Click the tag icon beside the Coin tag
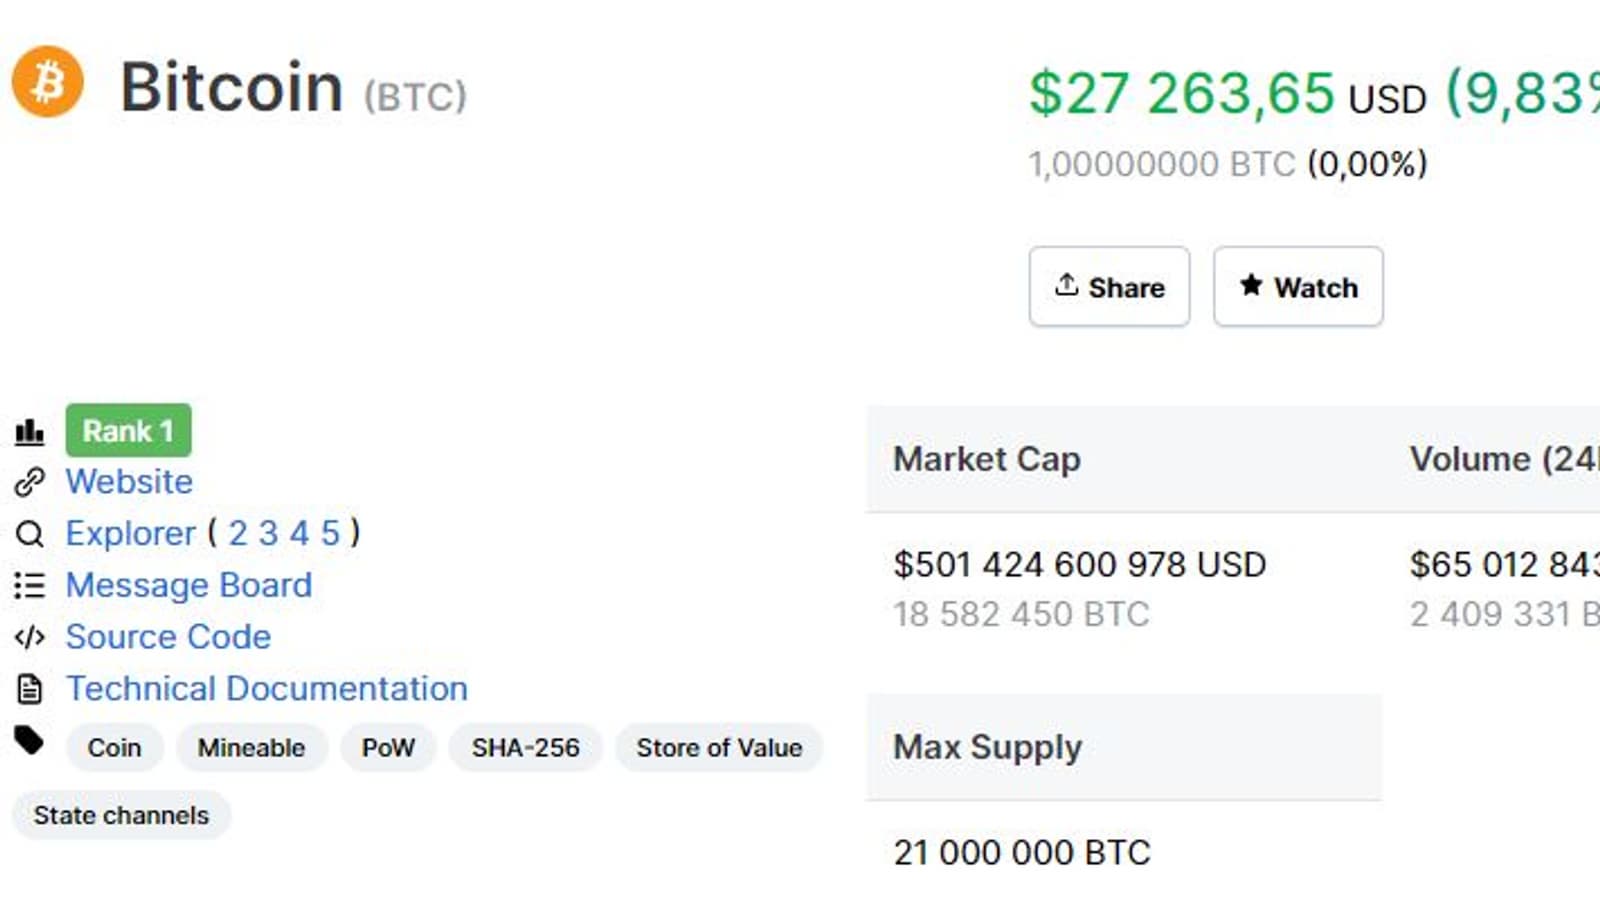 (x=30, y=741)
